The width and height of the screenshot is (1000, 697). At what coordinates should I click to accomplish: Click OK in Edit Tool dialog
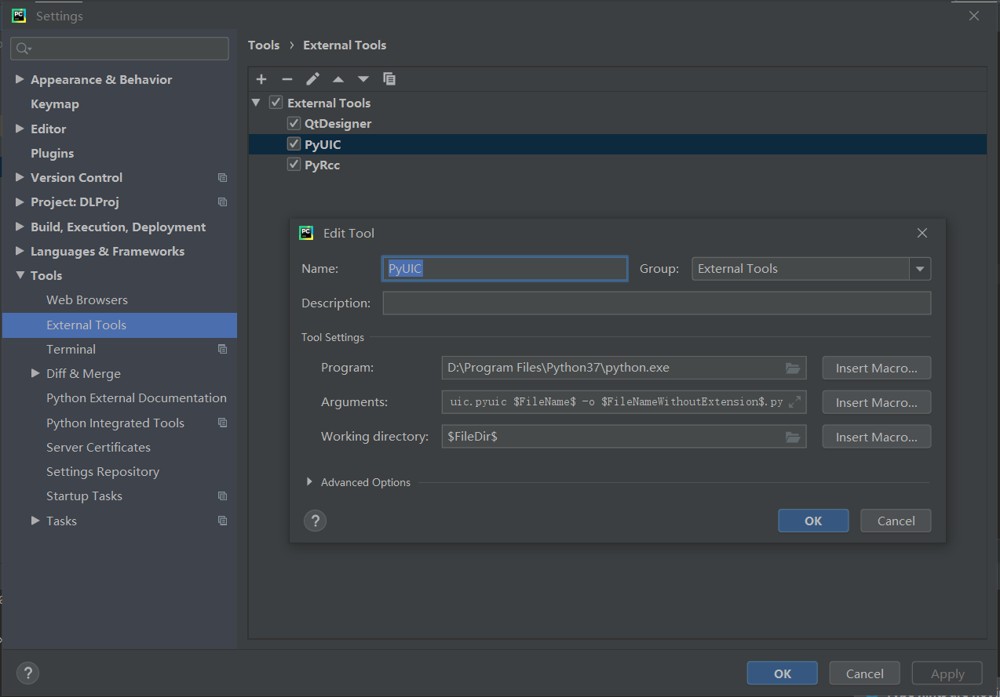(x=813, y=521)
